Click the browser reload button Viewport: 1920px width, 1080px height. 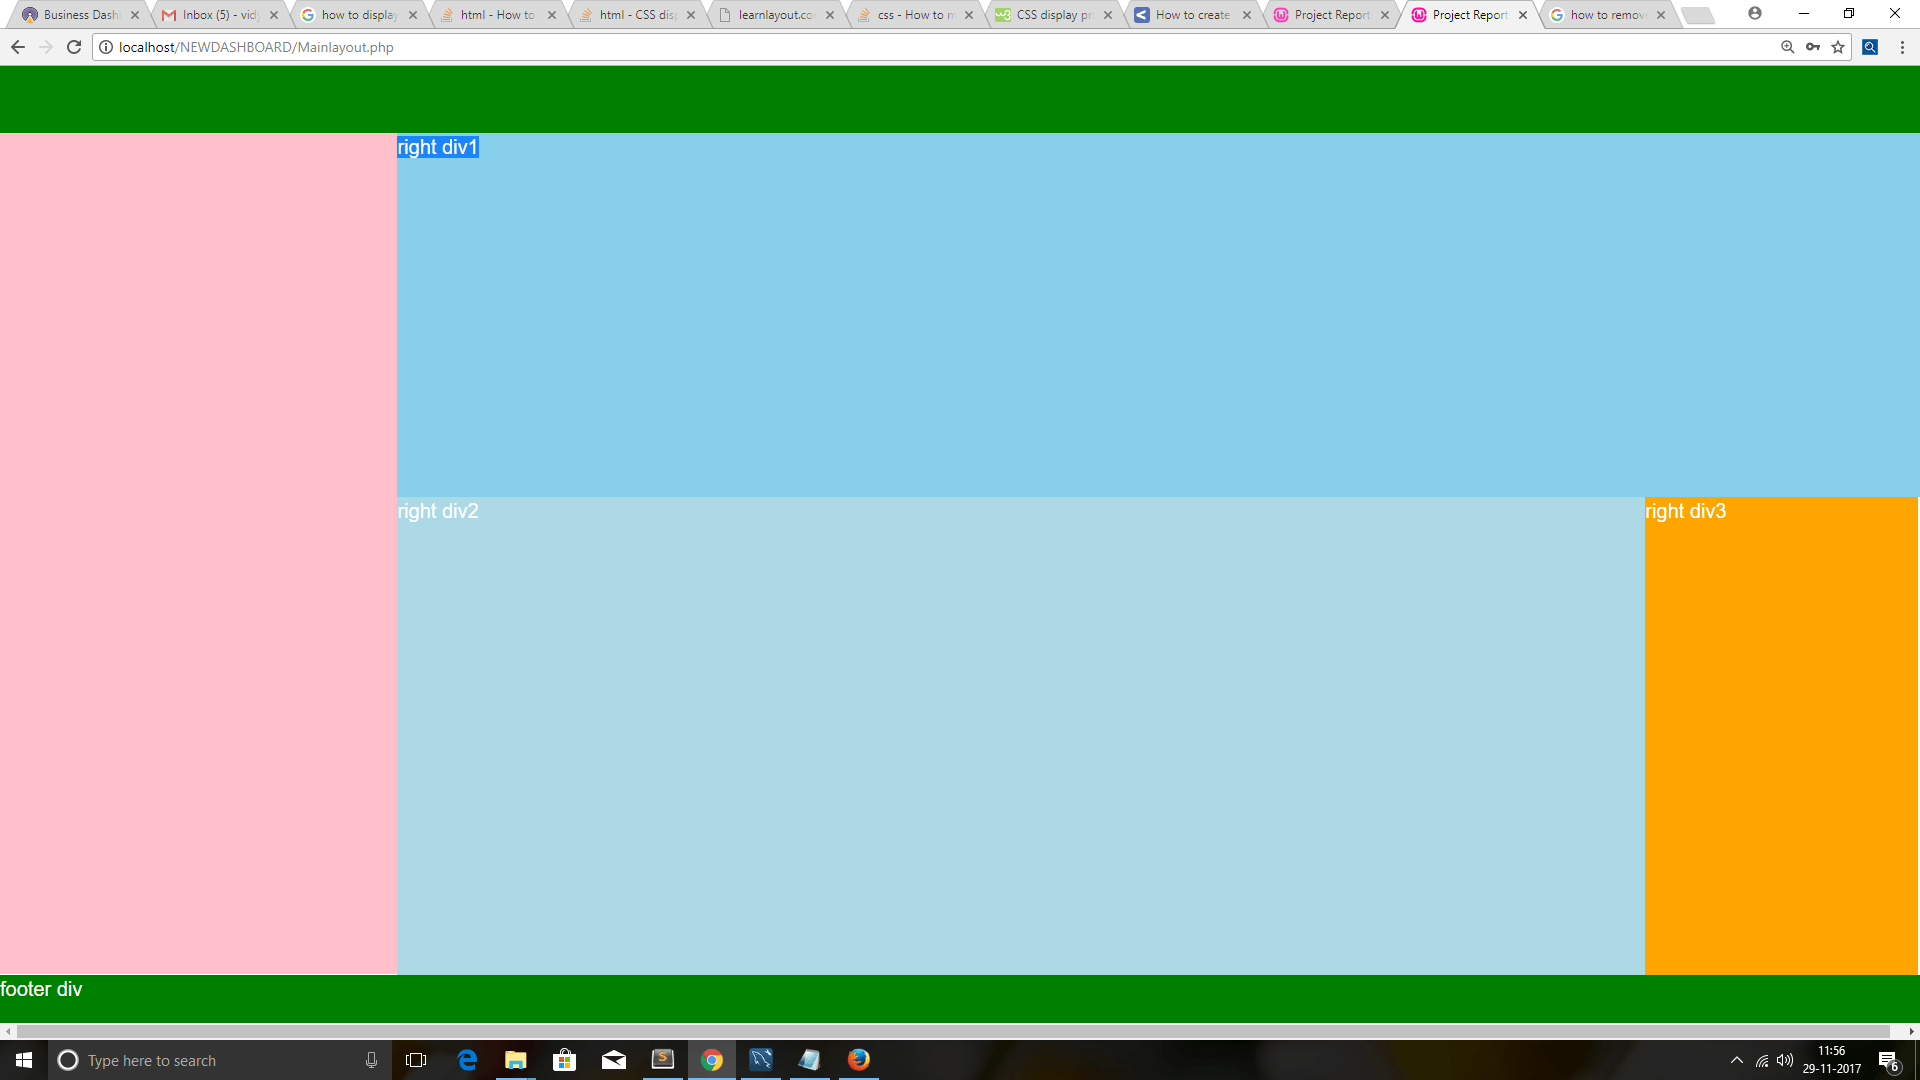coord(73,47)
